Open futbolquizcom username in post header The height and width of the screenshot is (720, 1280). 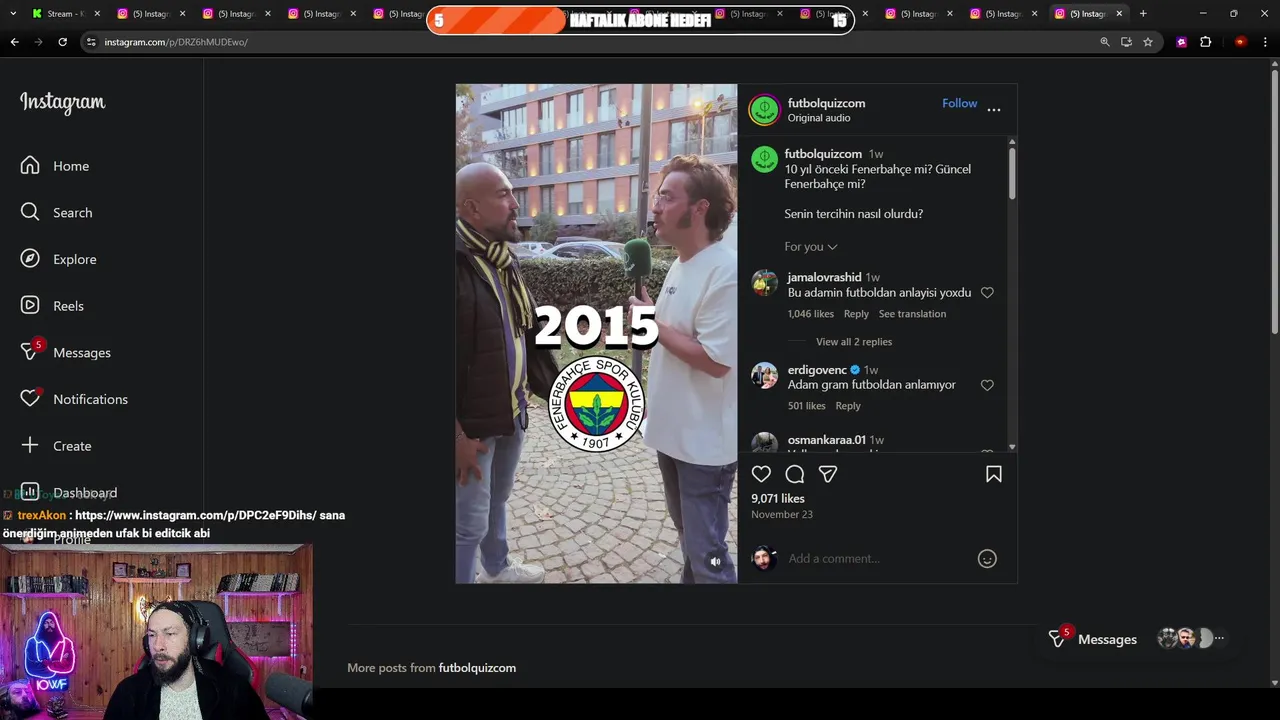[x=826, y=103]
